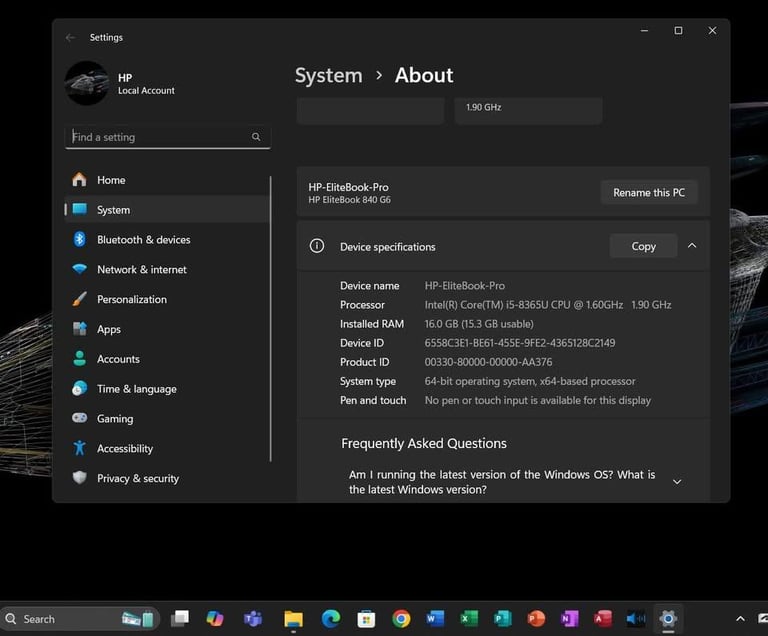Select the Product ID 00330-80000-00000-AA376
Viewport: 768px width, 636px height.
click(488, 362)
